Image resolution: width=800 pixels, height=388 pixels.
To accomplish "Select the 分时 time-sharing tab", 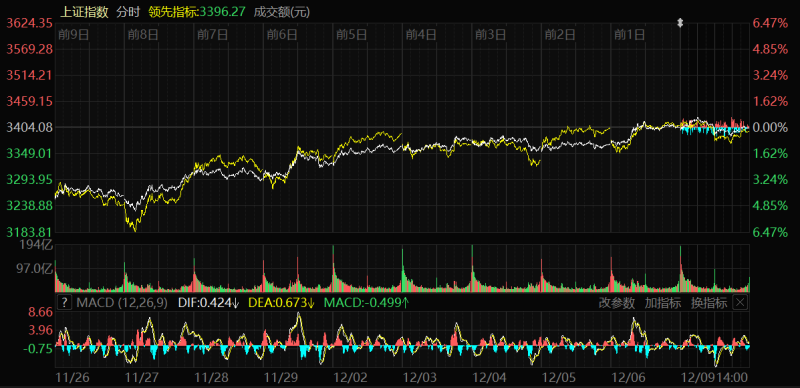I will pyautogui.click(x=128, y=12).
